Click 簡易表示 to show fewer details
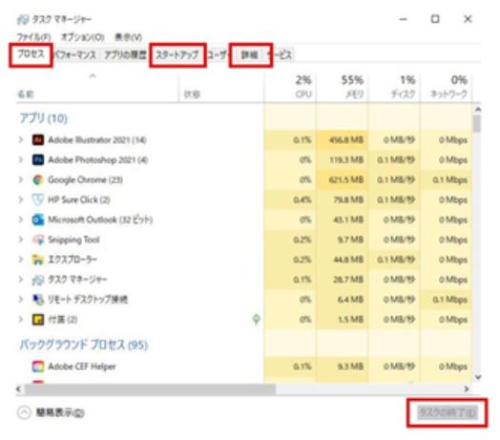The width and height of the screenshot is (500, 440). coord(60,413)
